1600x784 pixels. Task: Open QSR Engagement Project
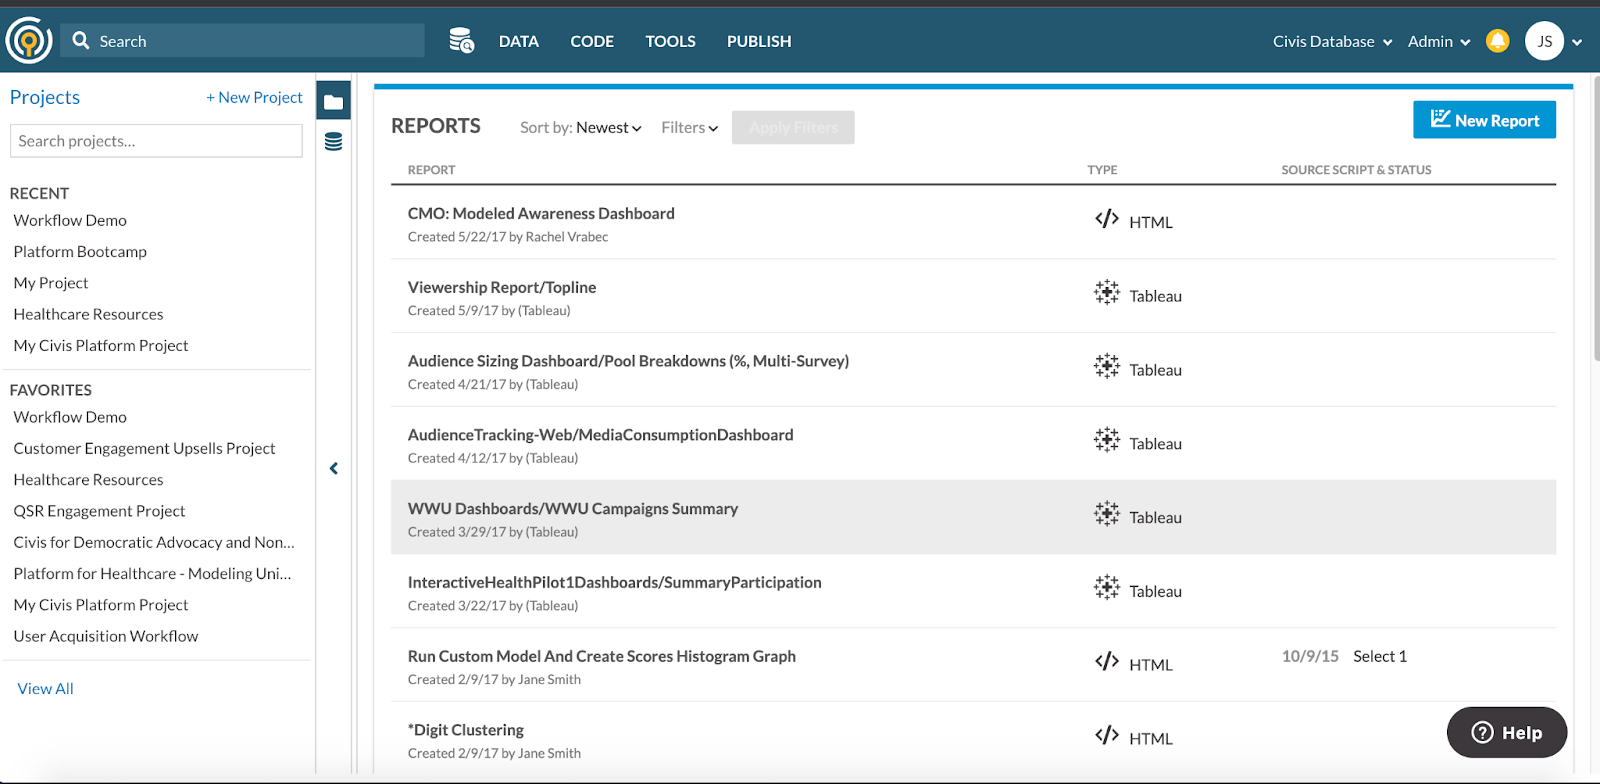[99, 511]
